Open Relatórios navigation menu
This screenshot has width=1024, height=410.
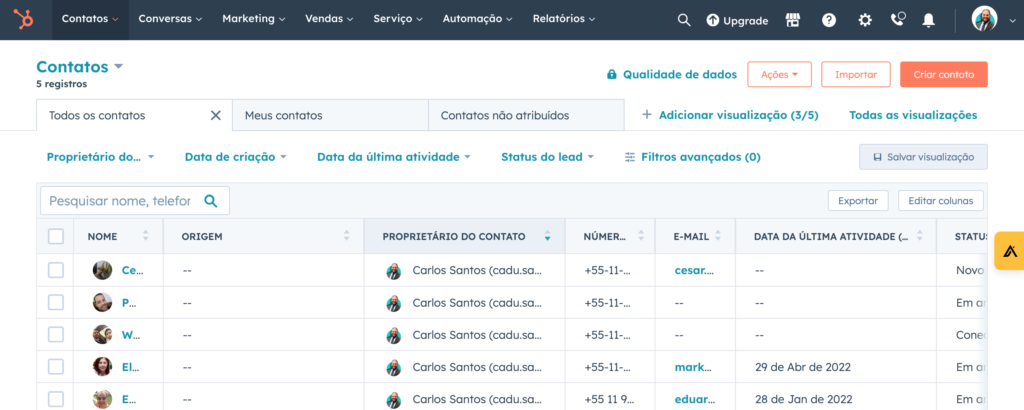pos(564,20)
